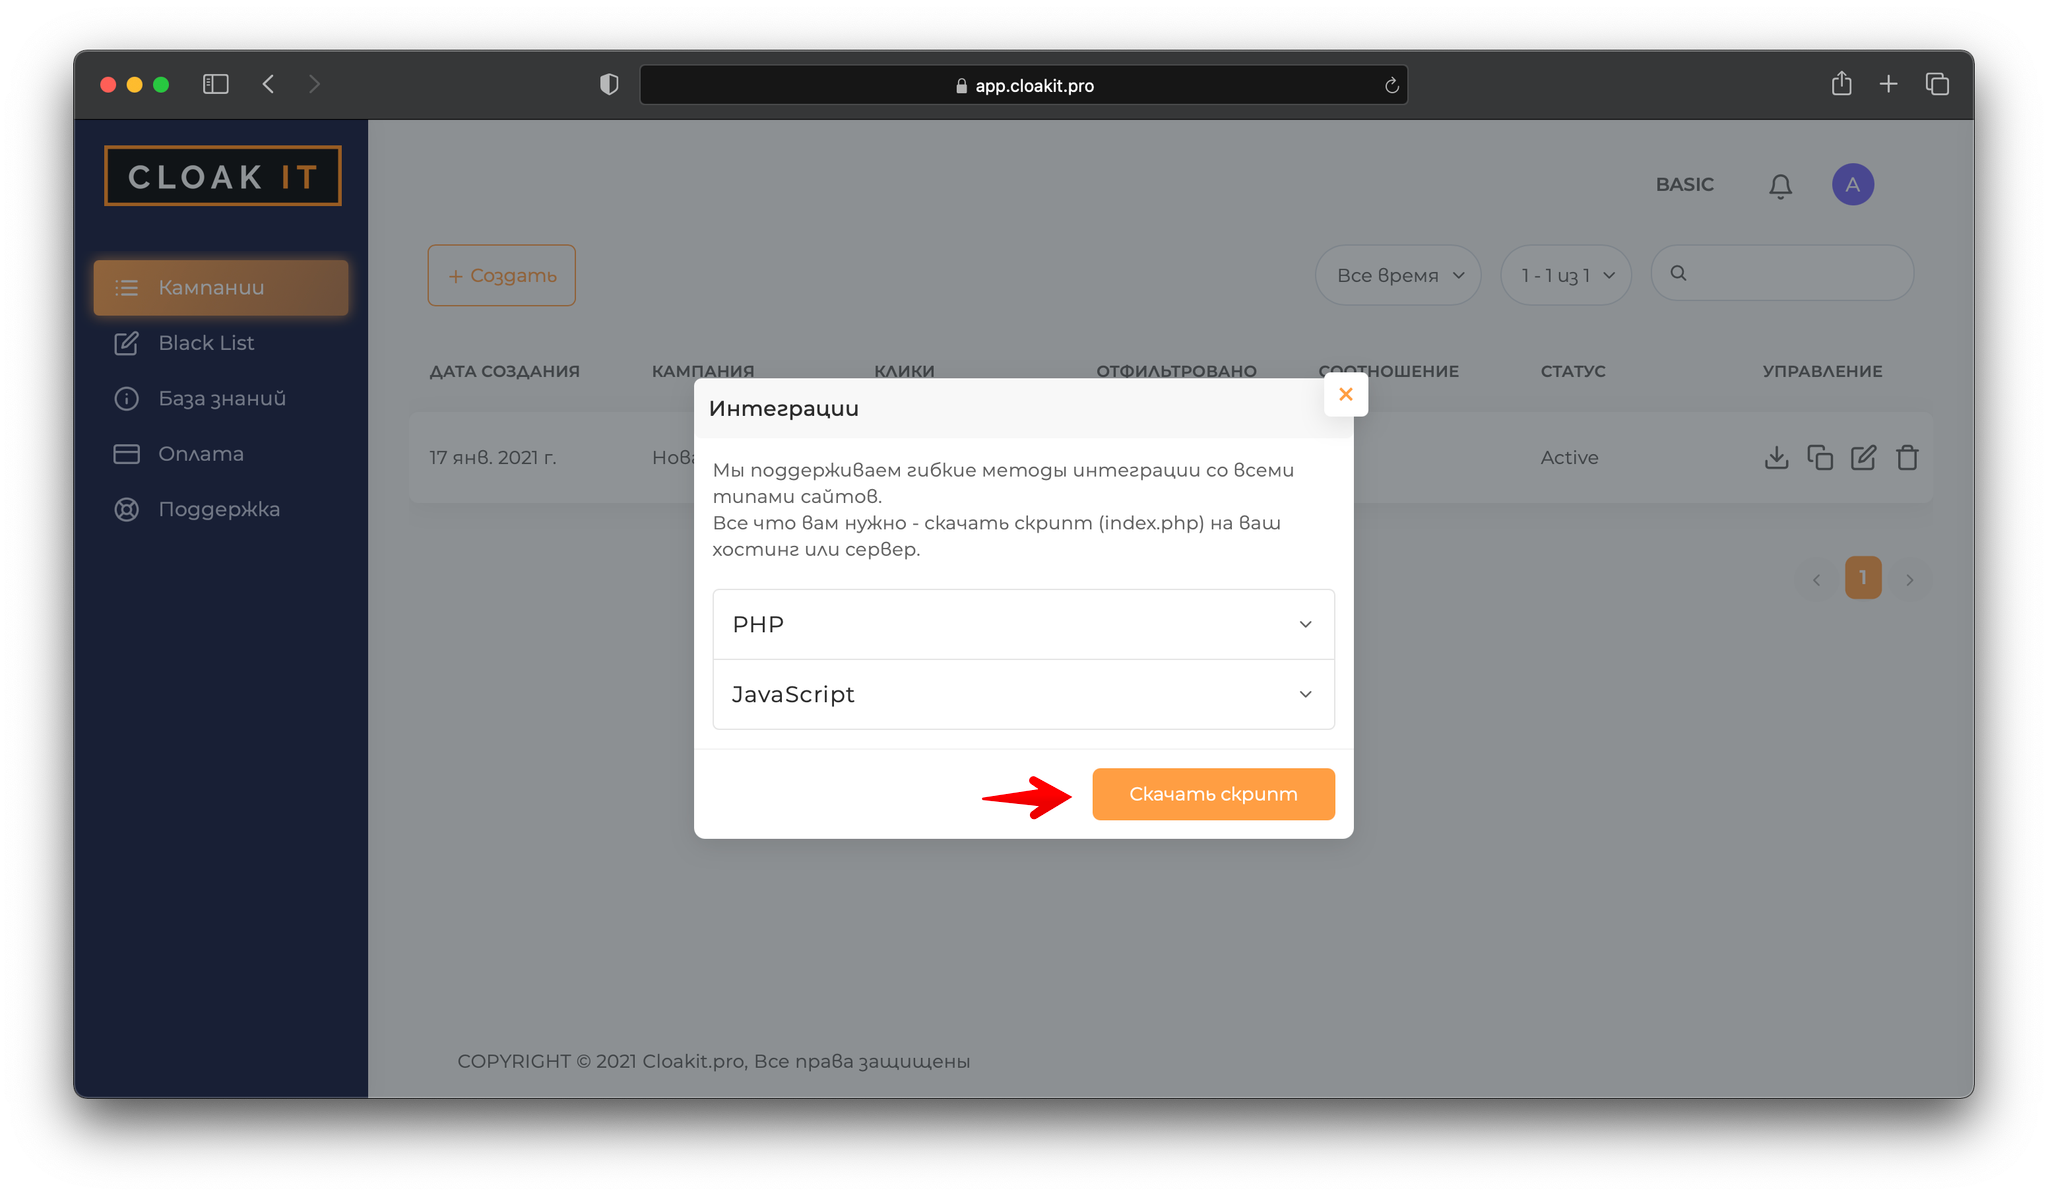Go to База знаний sidebar item
Viewport: 2048px width, 1196px height.
(221, 399)
